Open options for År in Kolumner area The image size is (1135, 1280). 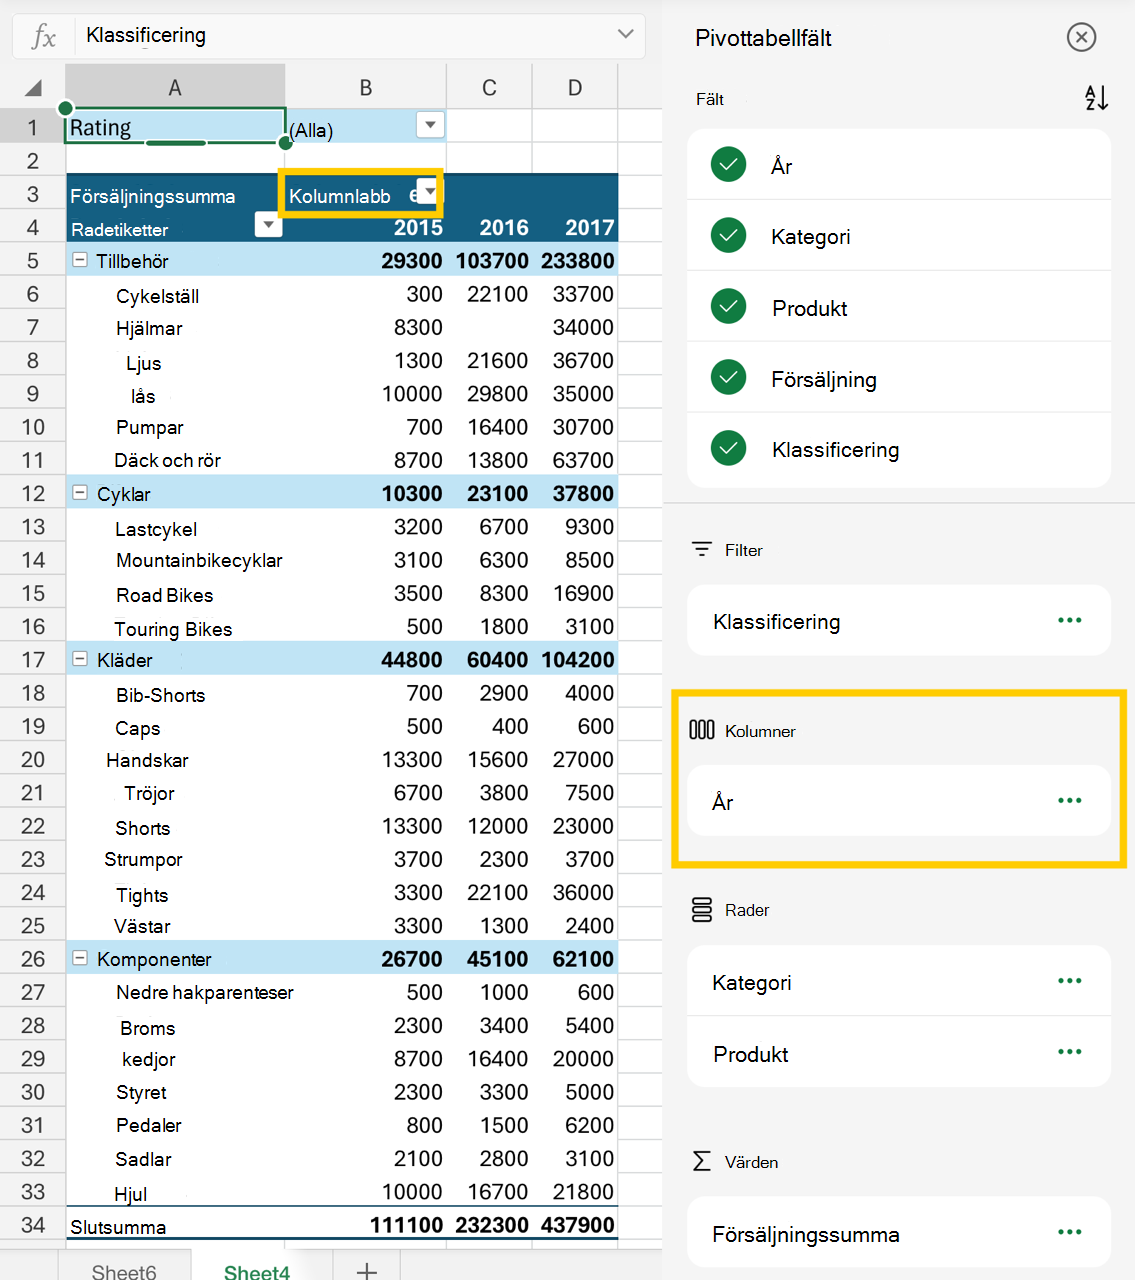click(1070, 800)
